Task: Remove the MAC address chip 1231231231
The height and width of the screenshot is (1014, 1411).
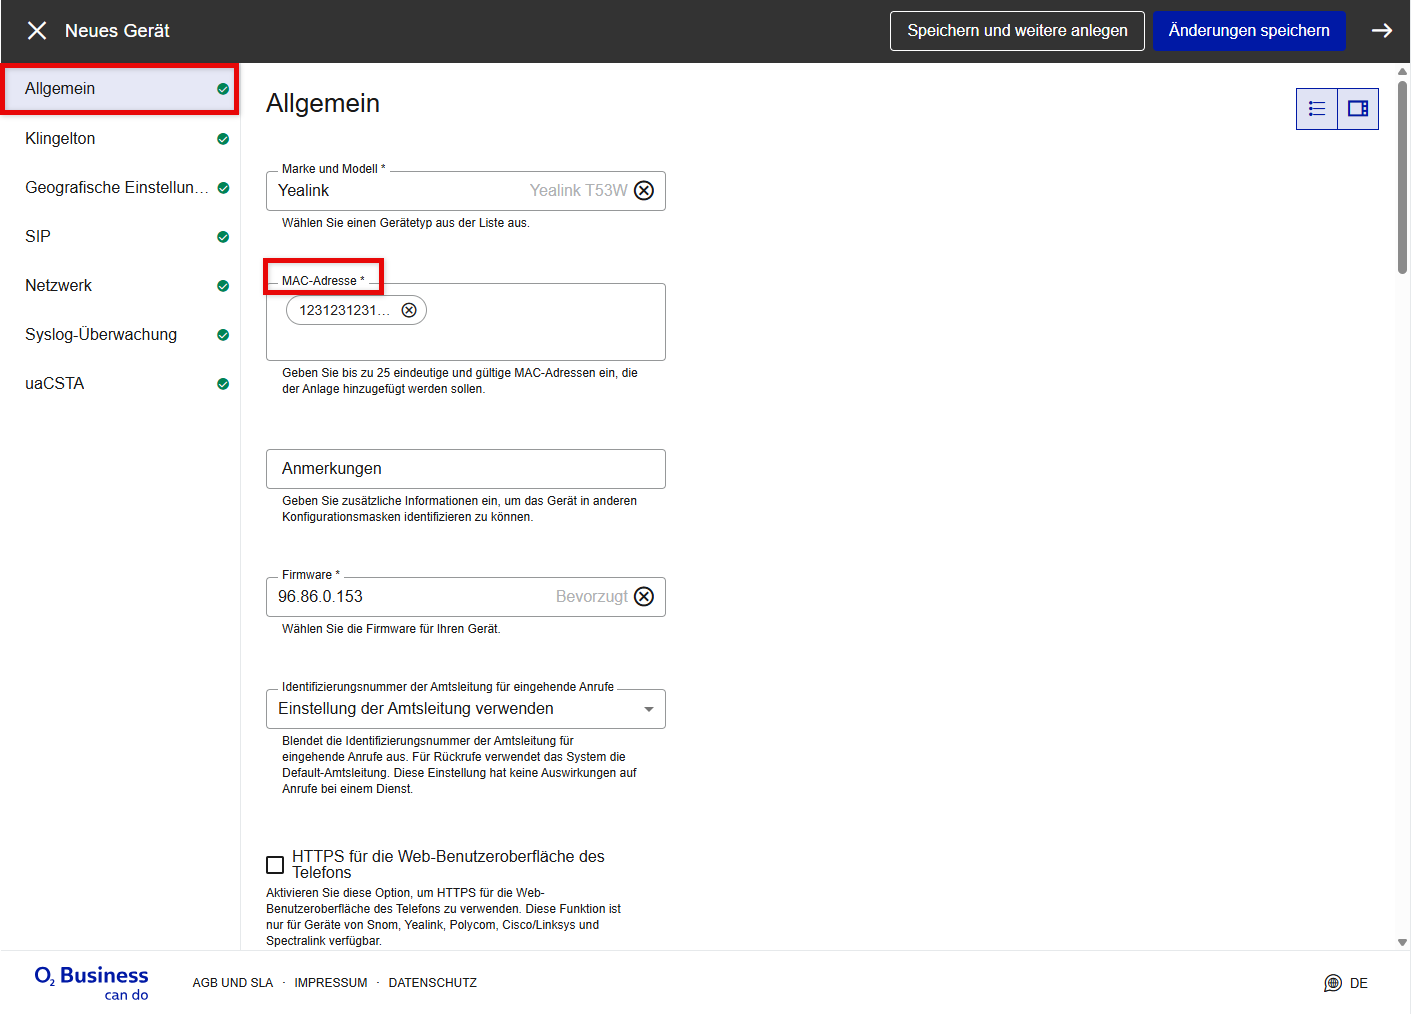Action: click(x=409, y=311)
